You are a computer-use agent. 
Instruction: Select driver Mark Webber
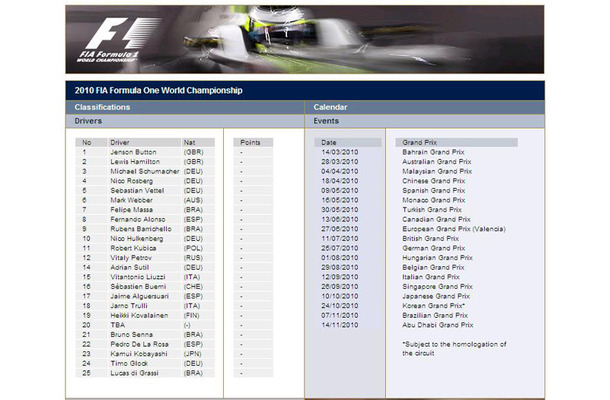click(x=131, y=200)
